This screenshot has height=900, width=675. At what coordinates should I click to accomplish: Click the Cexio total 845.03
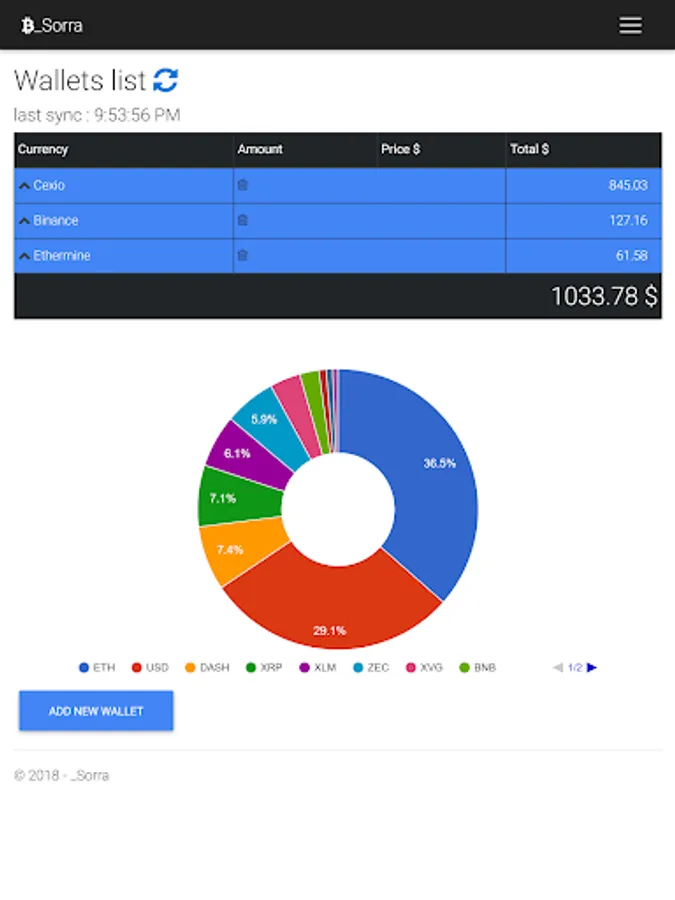point(628,185)
